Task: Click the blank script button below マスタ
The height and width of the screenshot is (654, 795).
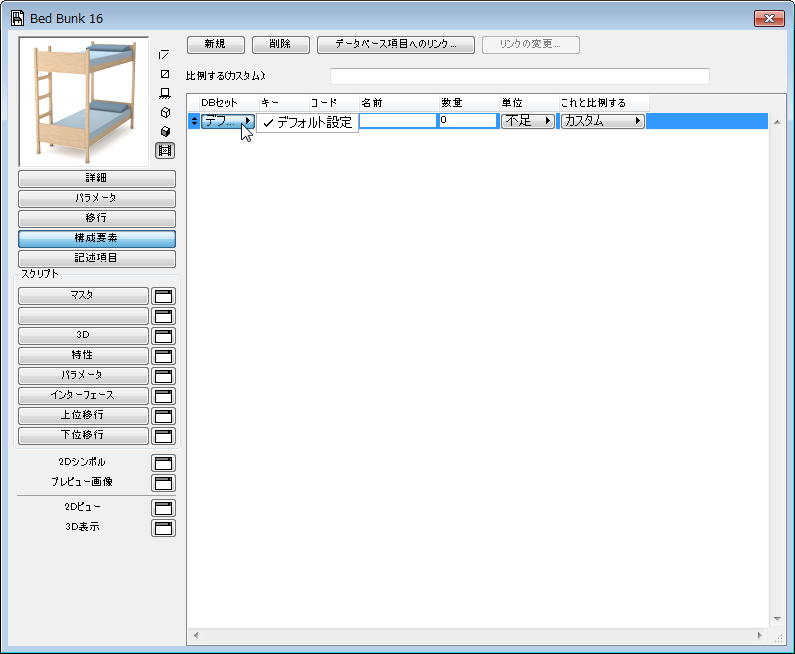Action: click(83, 316)
